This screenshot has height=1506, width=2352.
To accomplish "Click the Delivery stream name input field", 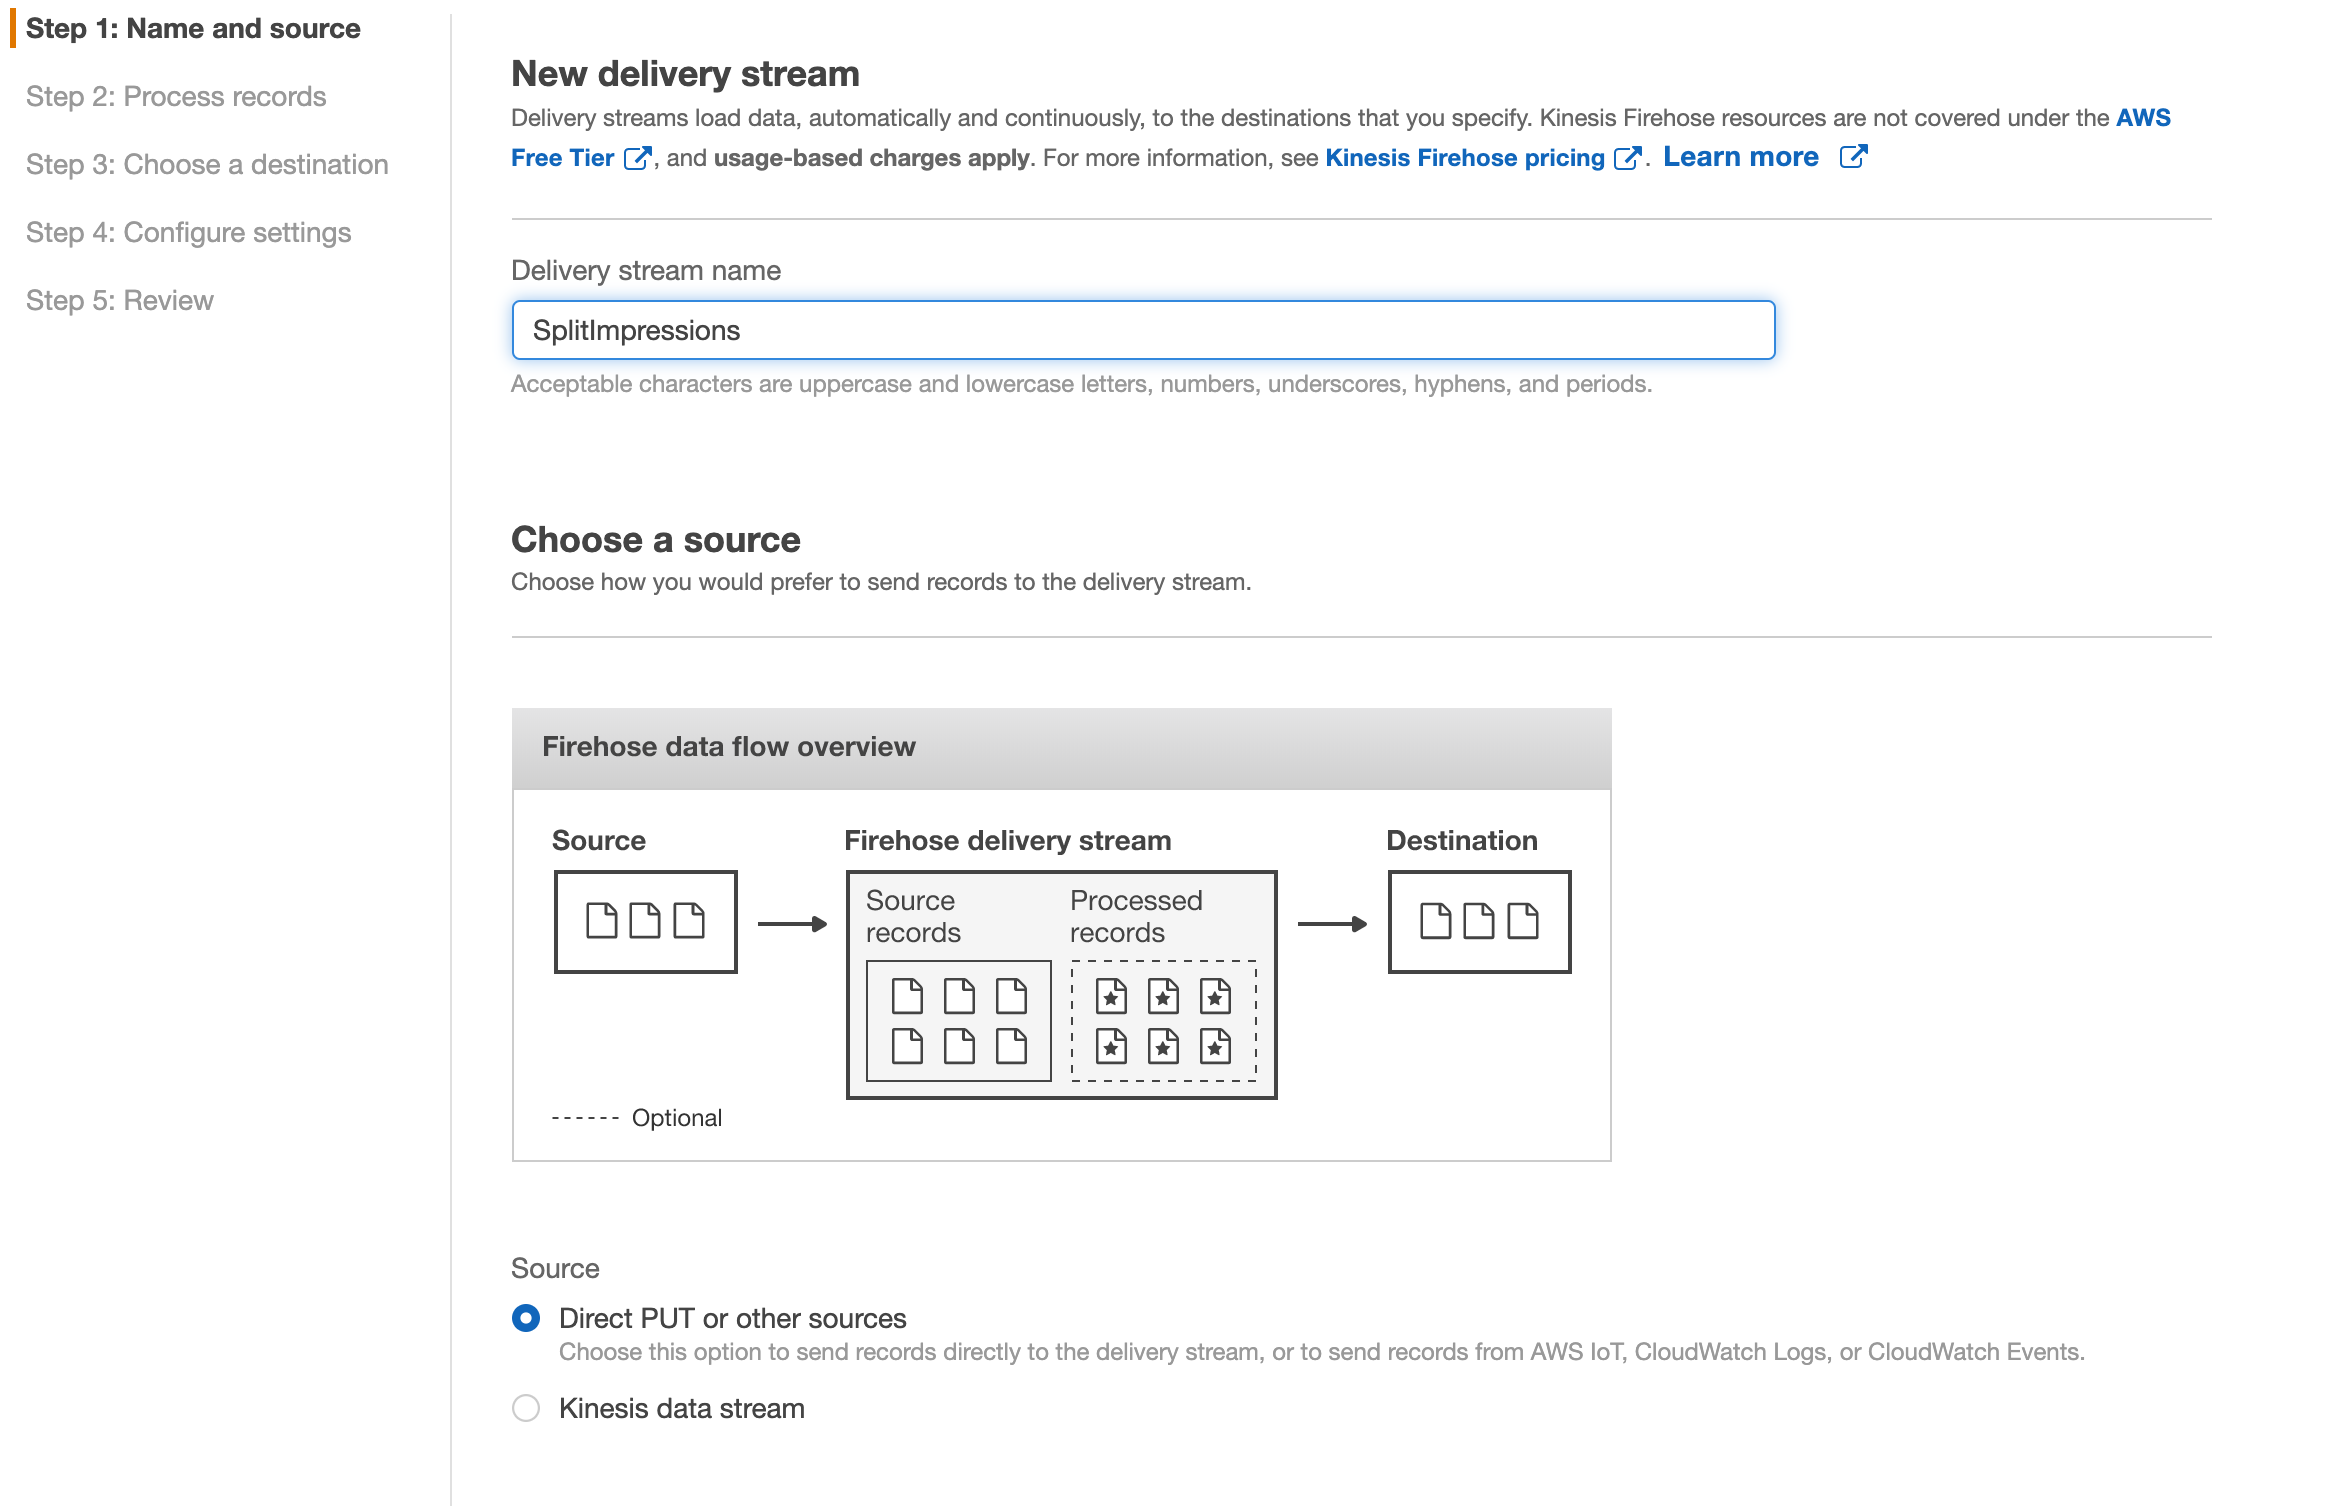I will coord(1143,330).
